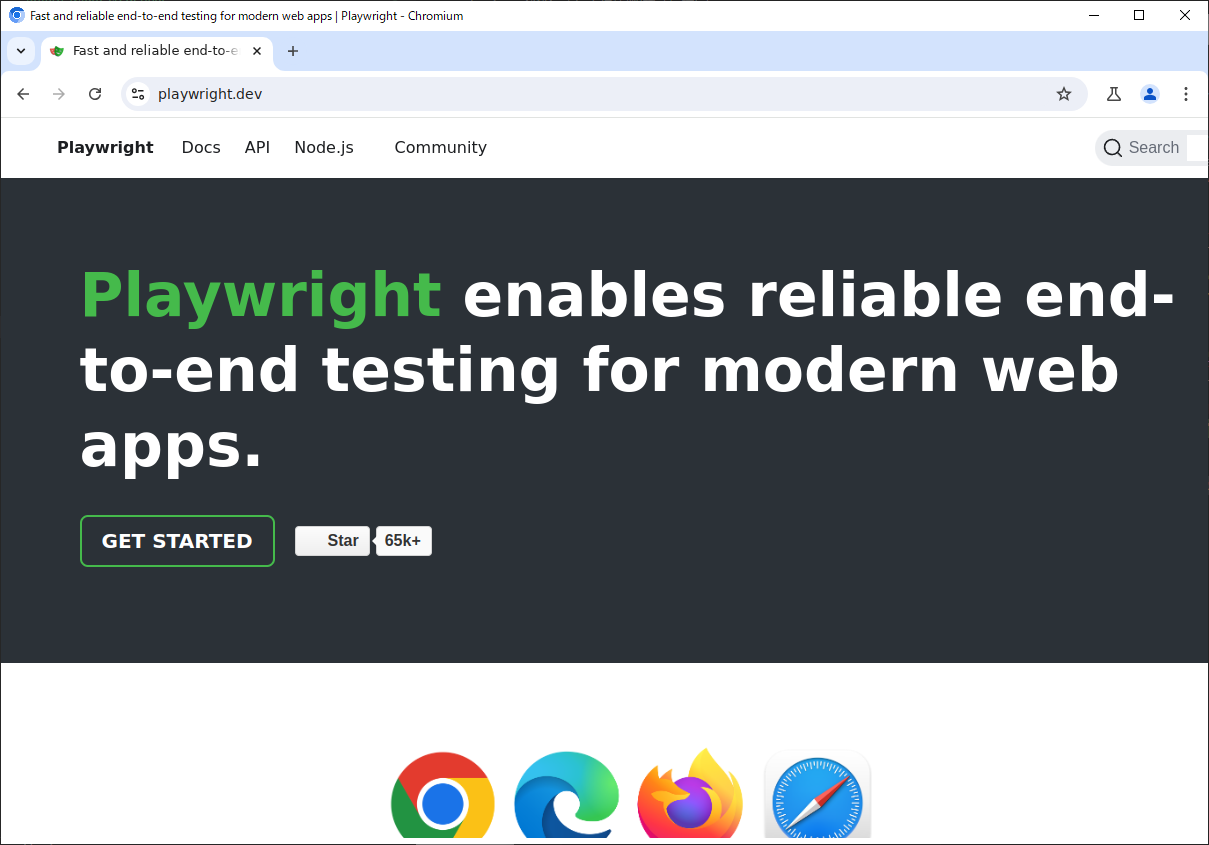
Task: Open the 65k+ GitHub stargazers link
Action: coord(403,541)
